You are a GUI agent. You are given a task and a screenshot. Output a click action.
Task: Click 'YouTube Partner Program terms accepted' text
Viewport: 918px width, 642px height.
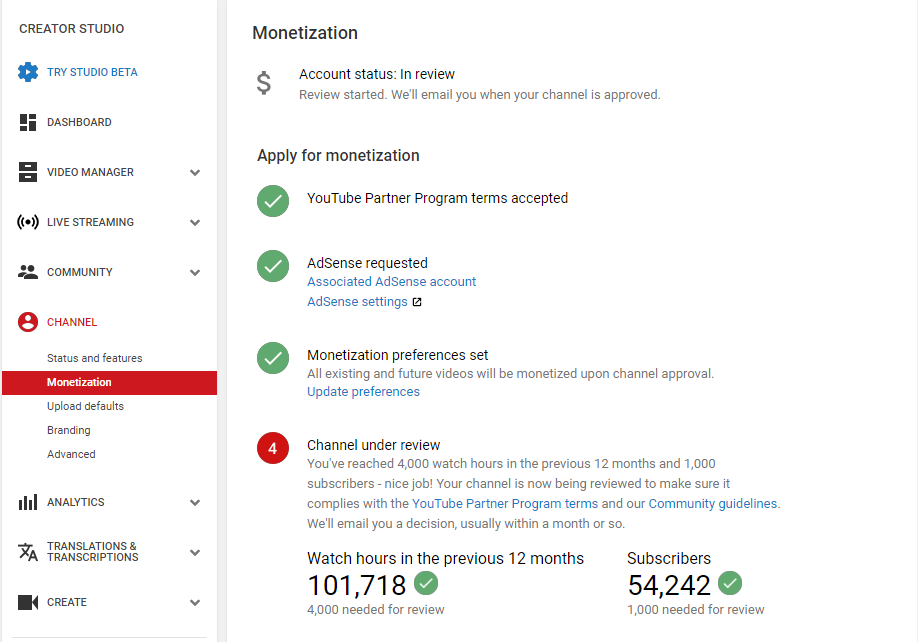[x=437, y=198]
